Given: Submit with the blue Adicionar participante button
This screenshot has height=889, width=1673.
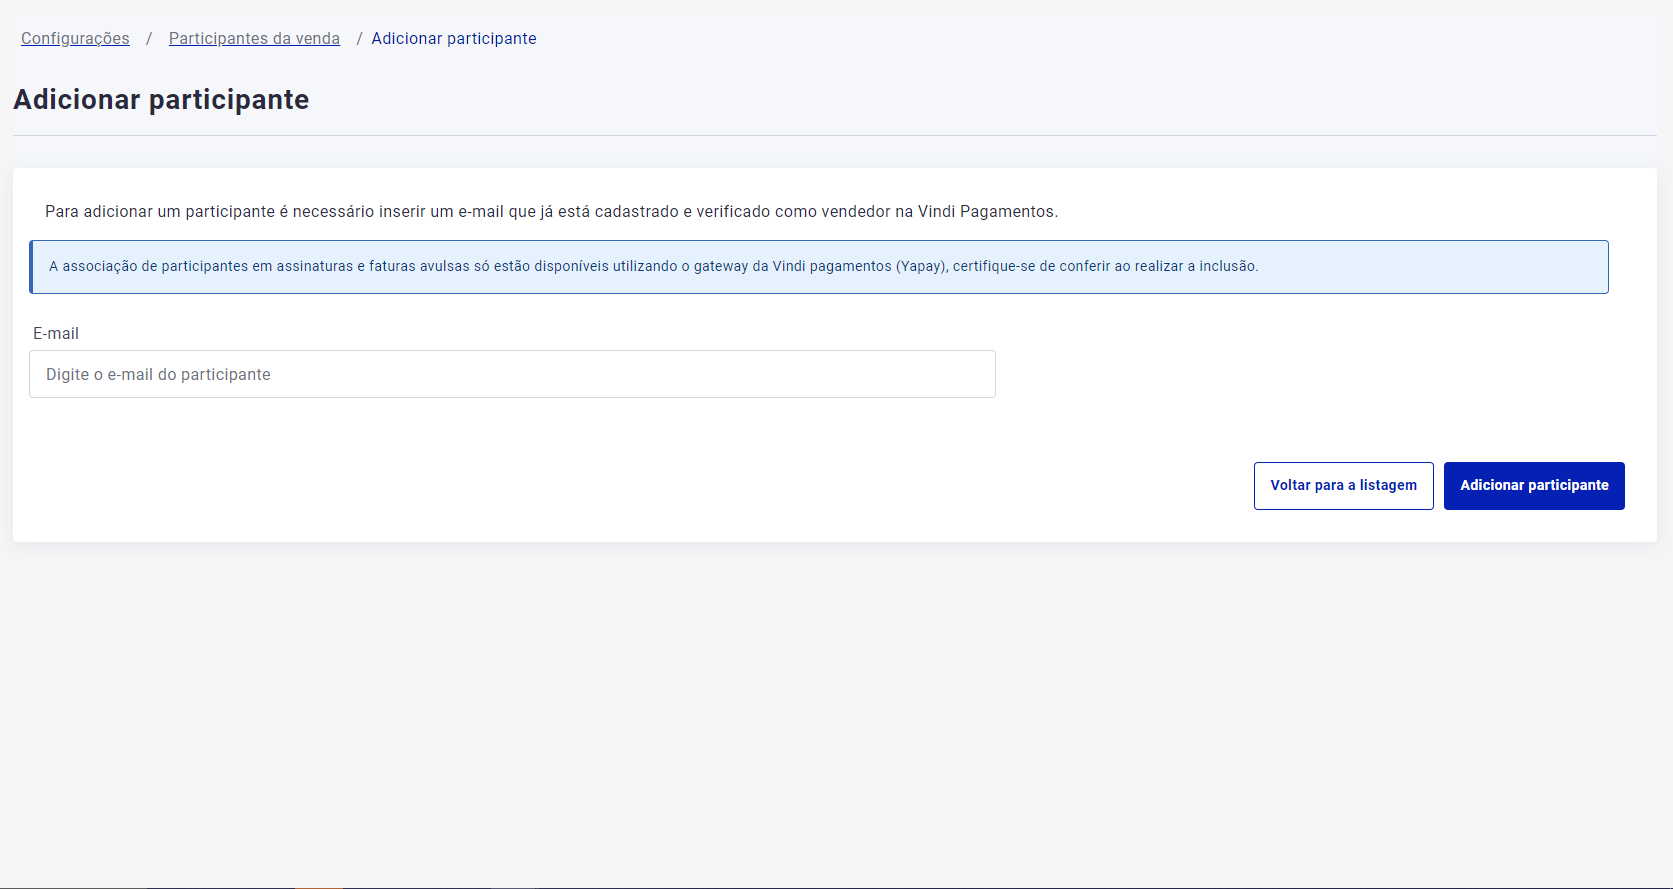Looking at the screenshot, I should click(x=1534, y=486).
